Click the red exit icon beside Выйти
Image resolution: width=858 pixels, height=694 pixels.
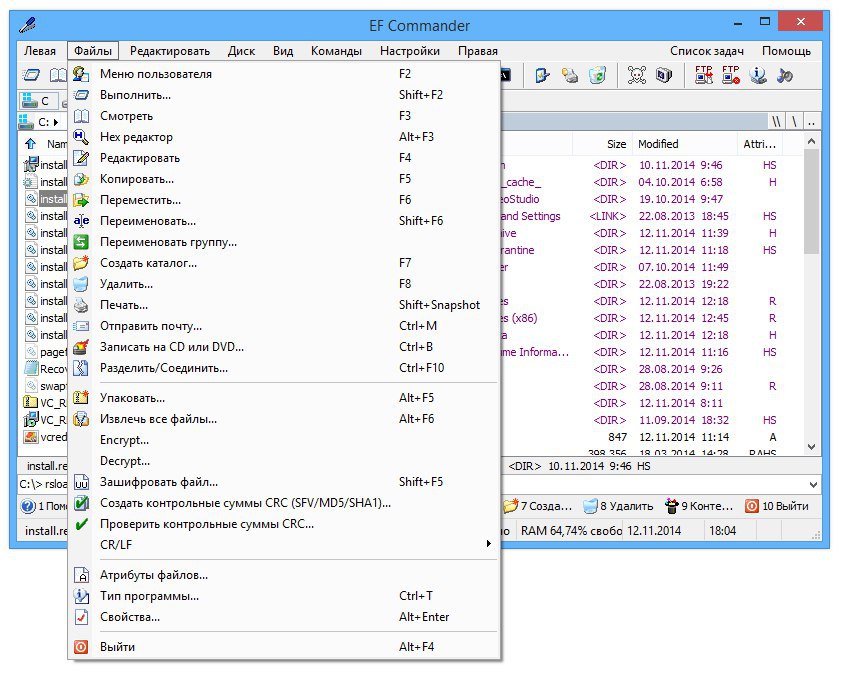click(81, 647)
